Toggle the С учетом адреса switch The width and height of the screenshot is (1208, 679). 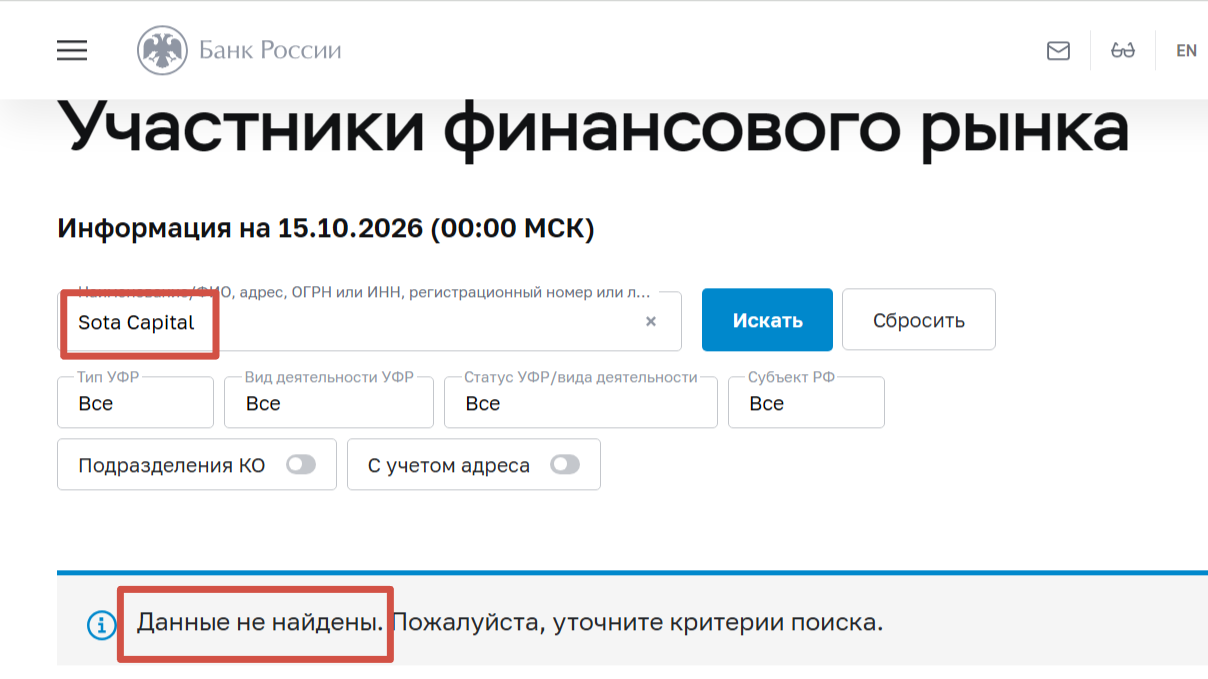(565, 465)
